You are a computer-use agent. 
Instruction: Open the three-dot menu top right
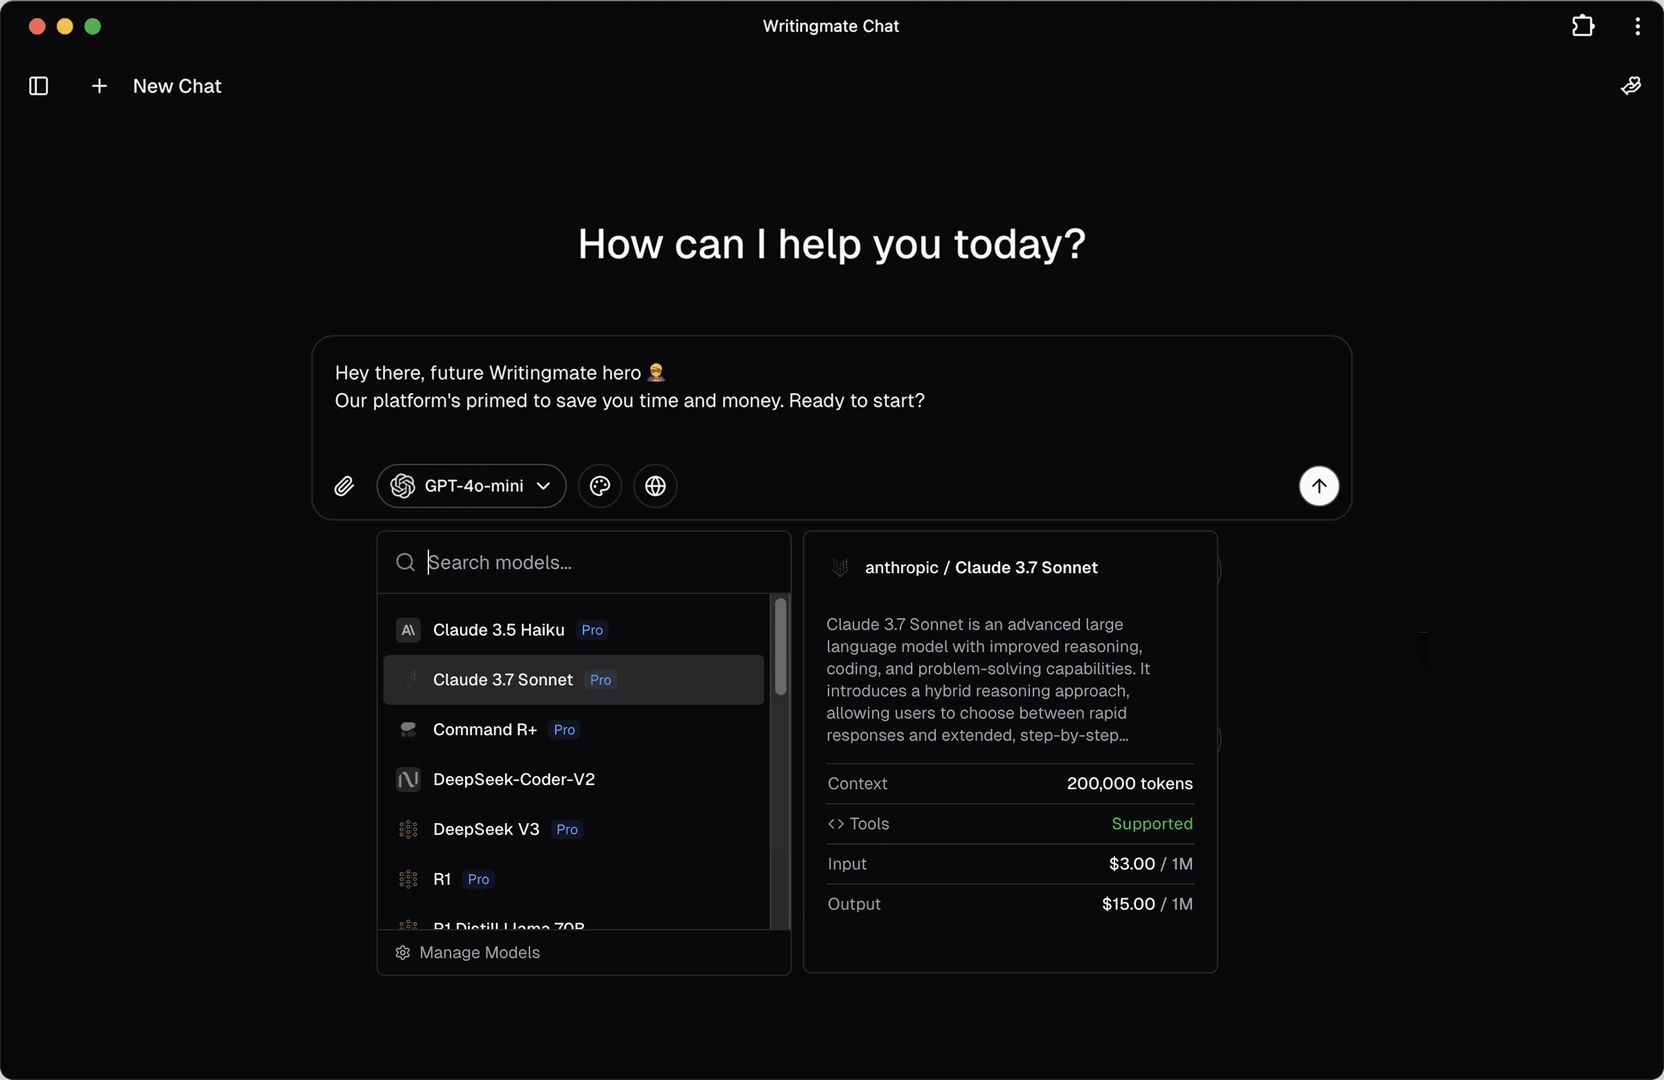click(1637, 26)
